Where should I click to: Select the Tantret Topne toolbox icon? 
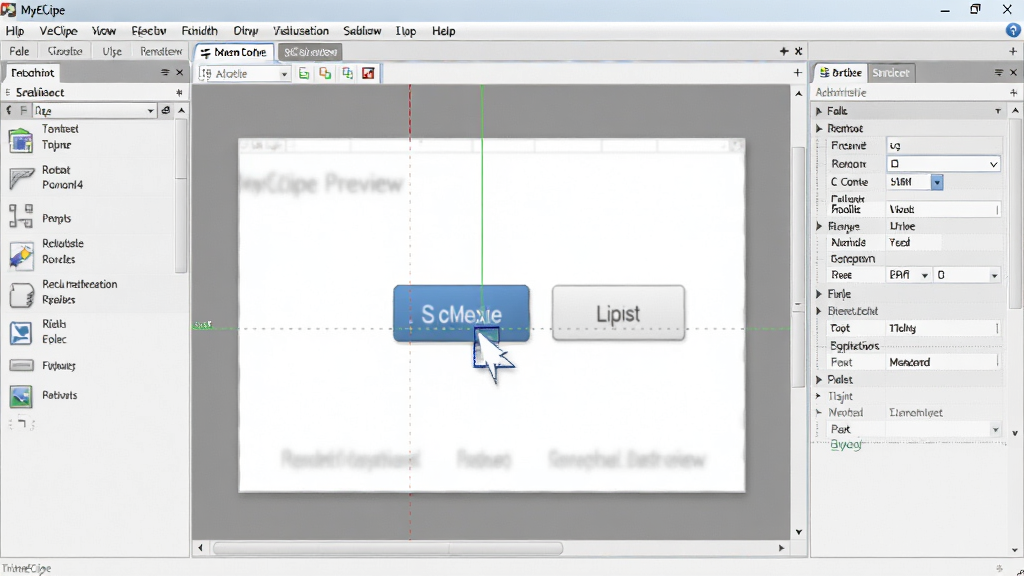point(20,139)
